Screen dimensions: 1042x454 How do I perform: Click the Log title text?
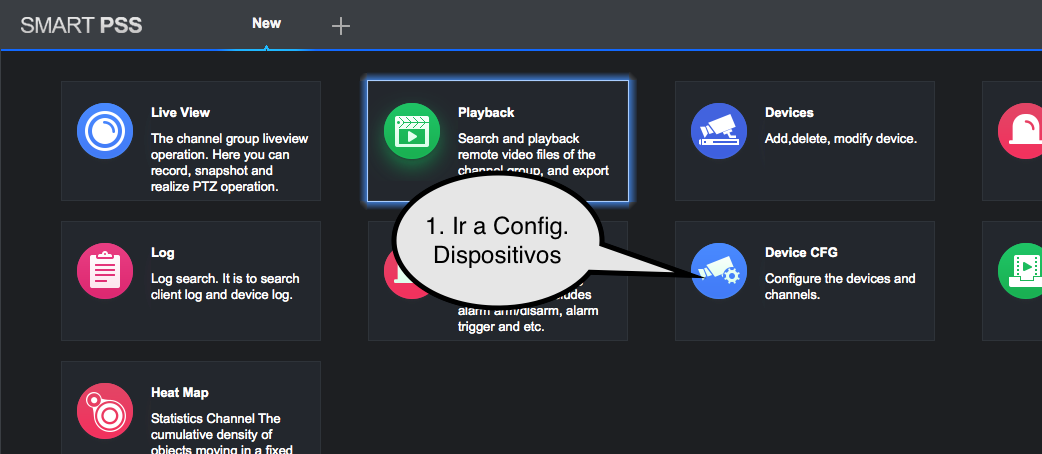coord(163,253)
